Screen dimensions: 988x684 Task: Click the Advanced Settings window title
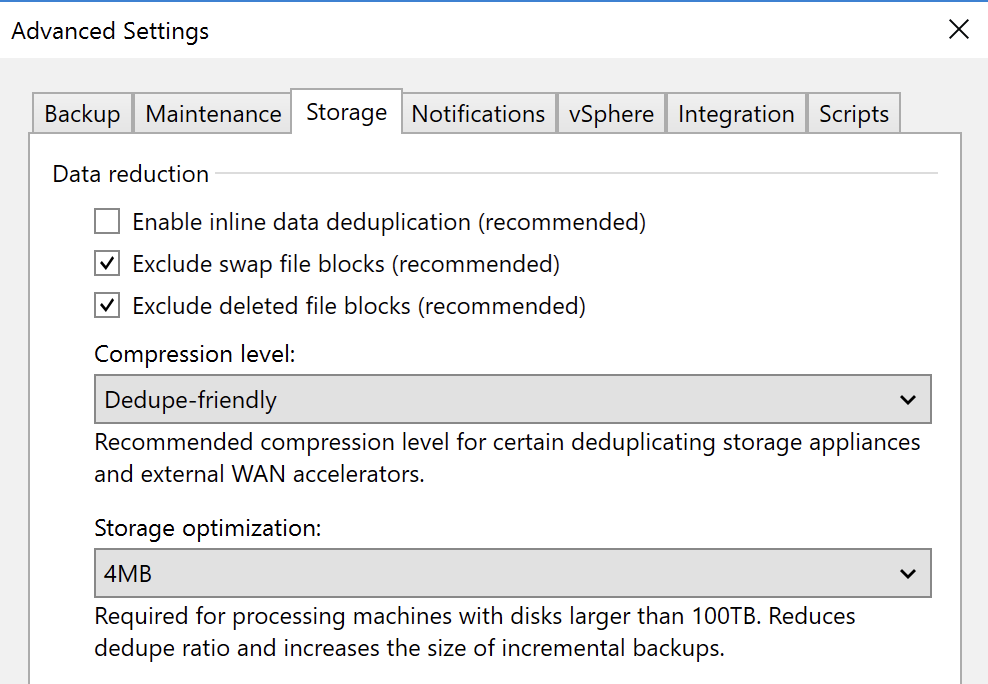point(110,31)
